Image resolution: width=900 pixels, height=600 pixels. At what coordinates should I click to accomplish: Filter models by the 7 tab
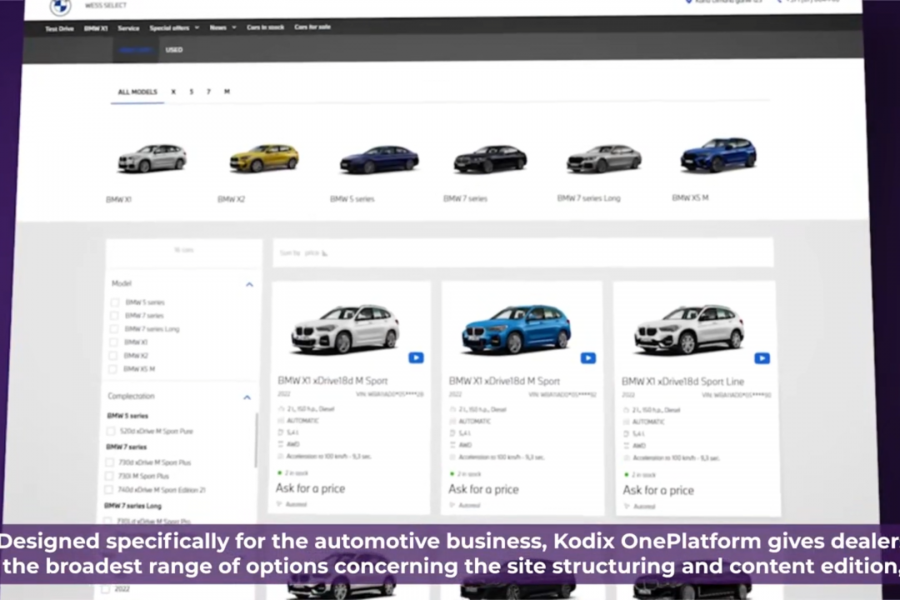208,92
